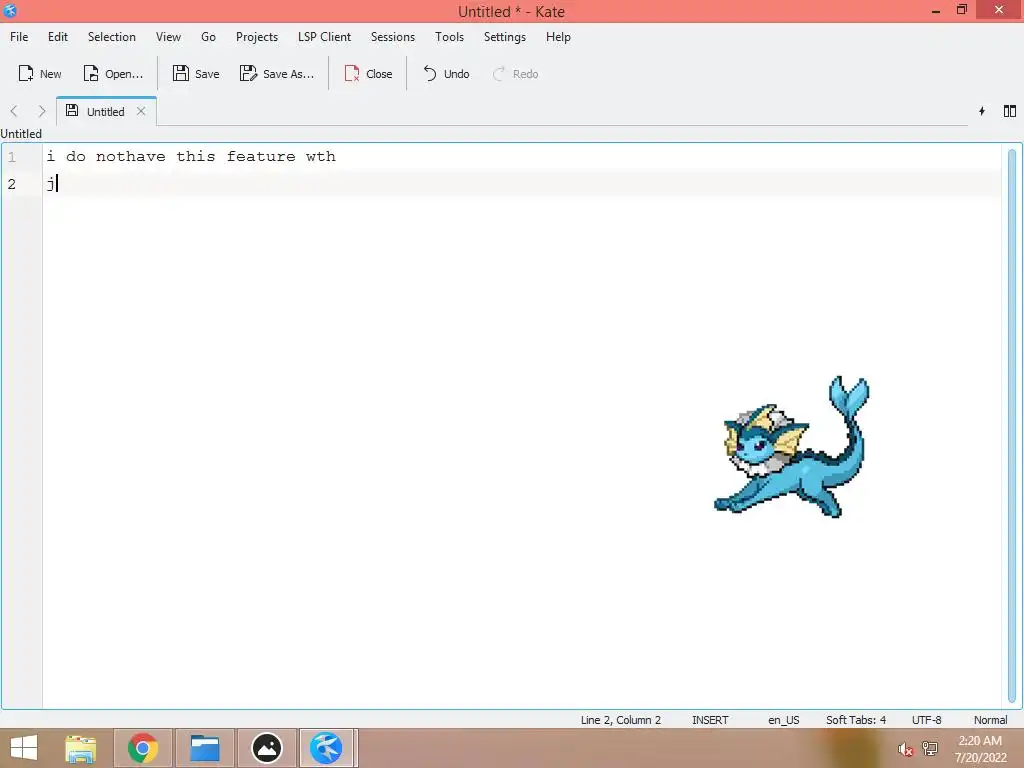Open the blue folder taskbar app
This screenshot has height=768, width=1024.
tap(204, 748)
